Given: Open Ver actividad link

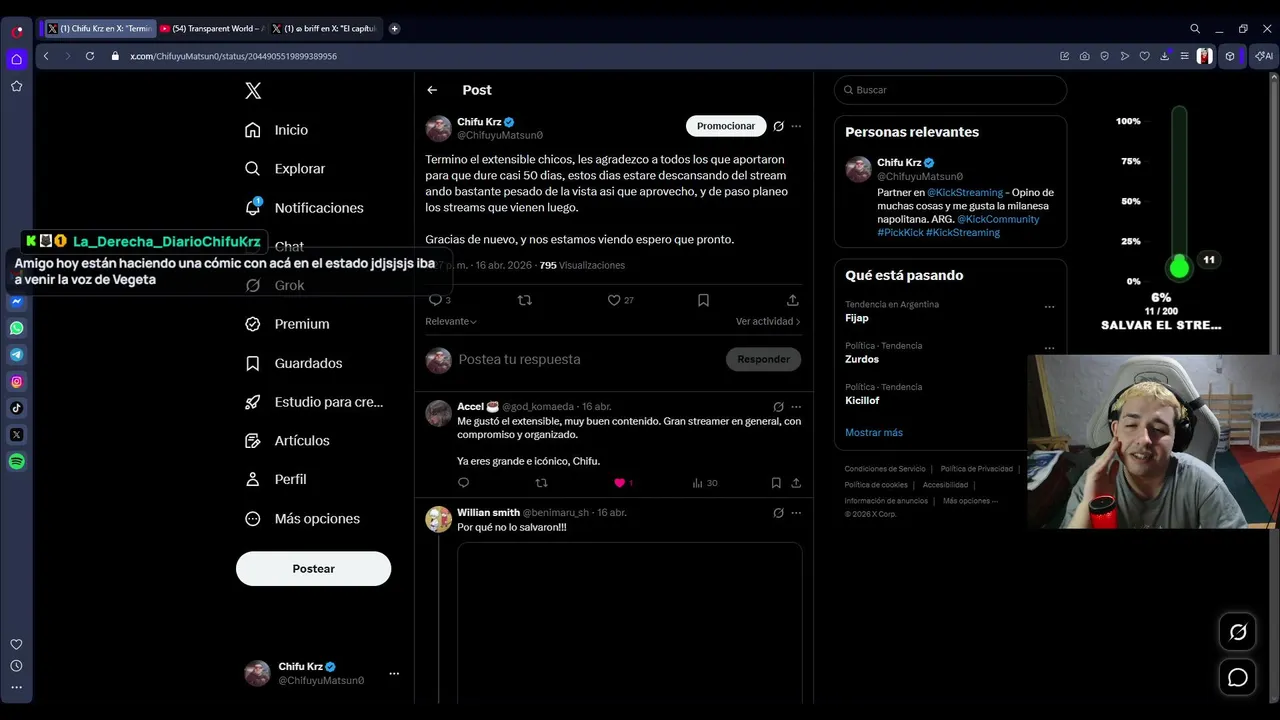Looking at the screenshot, I should (x=768, y=321).
